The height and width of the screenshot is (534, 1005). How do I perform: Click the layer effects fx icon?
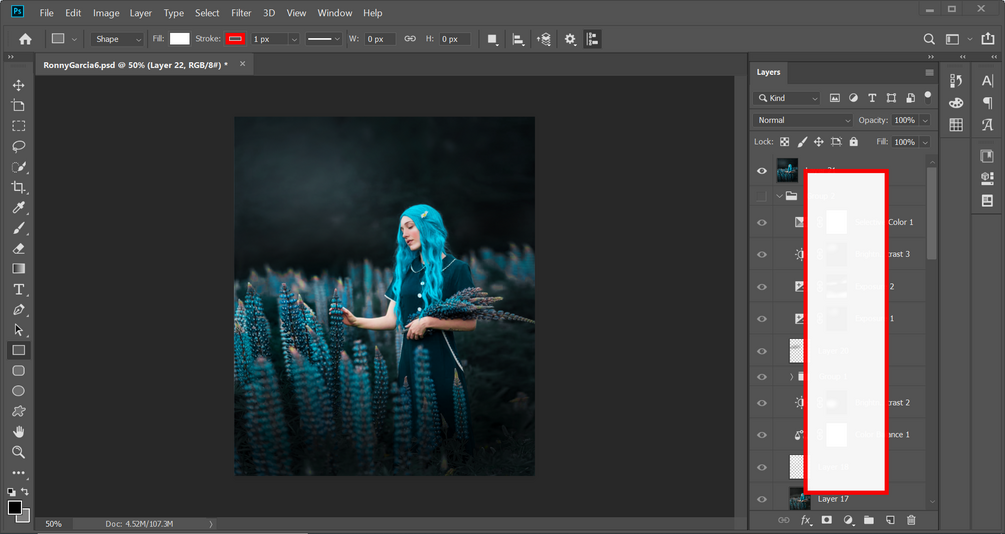[x=805, y=520]
